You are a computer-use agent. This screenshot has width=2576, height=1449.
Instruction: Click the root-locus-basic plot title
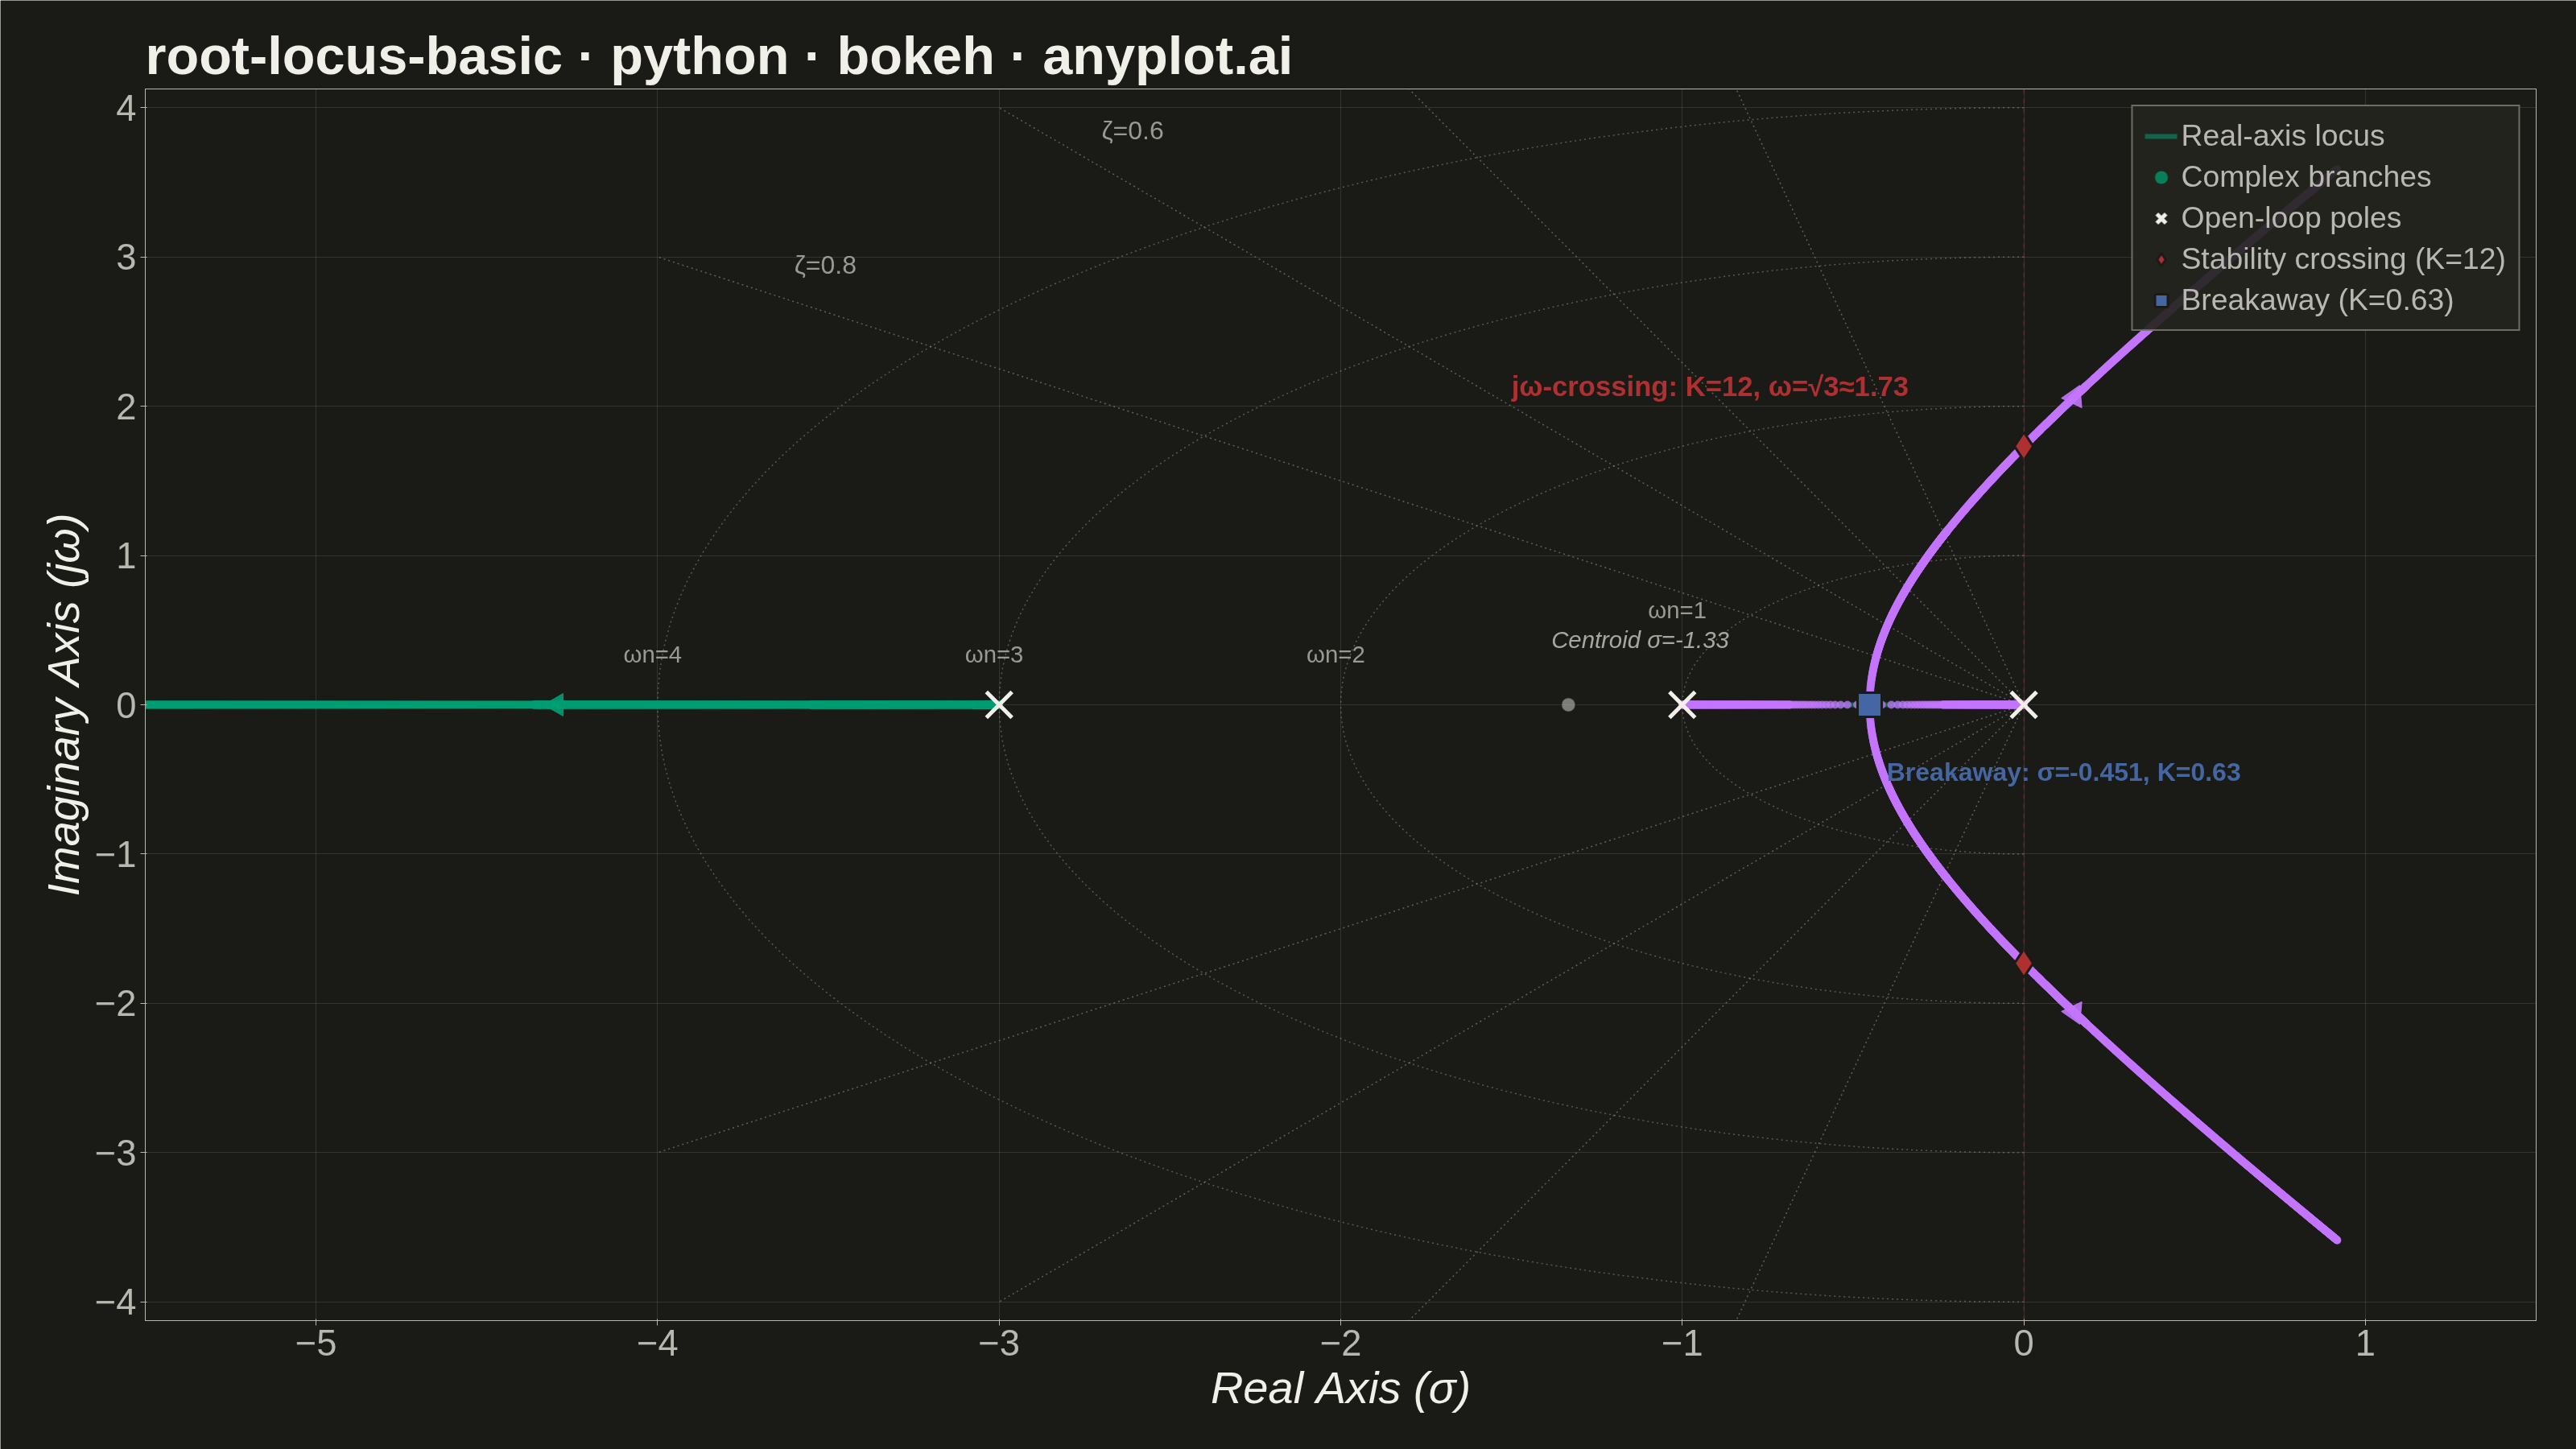click(x=718, y=56)
